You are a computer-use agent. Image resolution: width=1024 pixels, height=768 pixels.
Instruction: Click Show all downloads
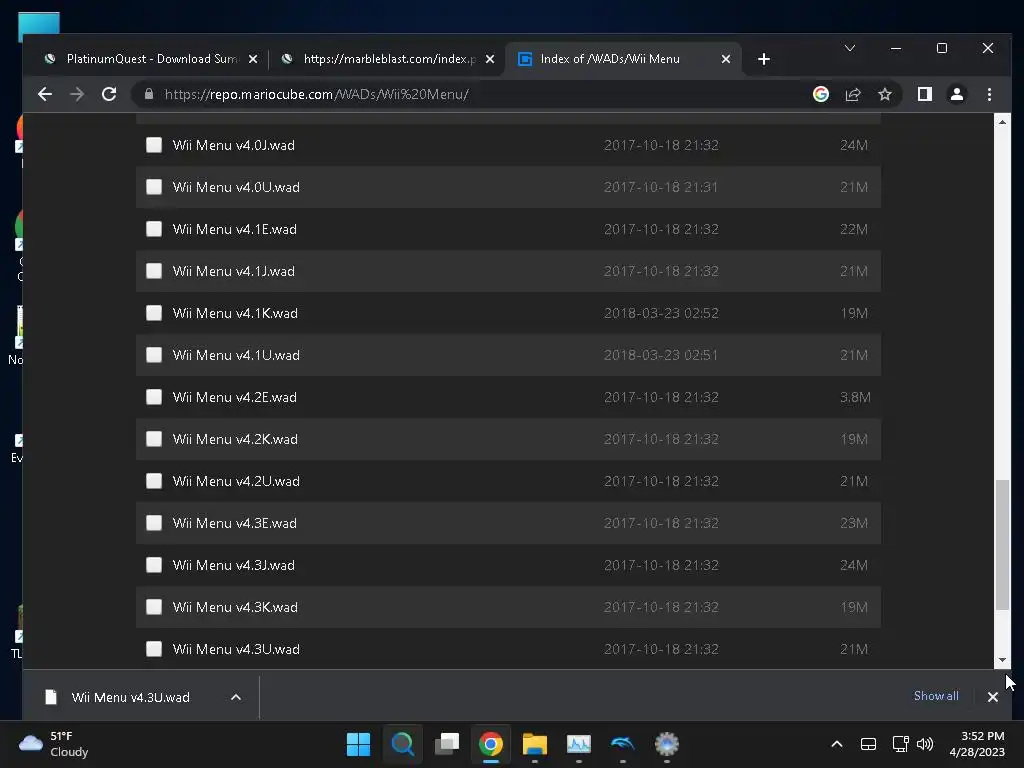936,696
